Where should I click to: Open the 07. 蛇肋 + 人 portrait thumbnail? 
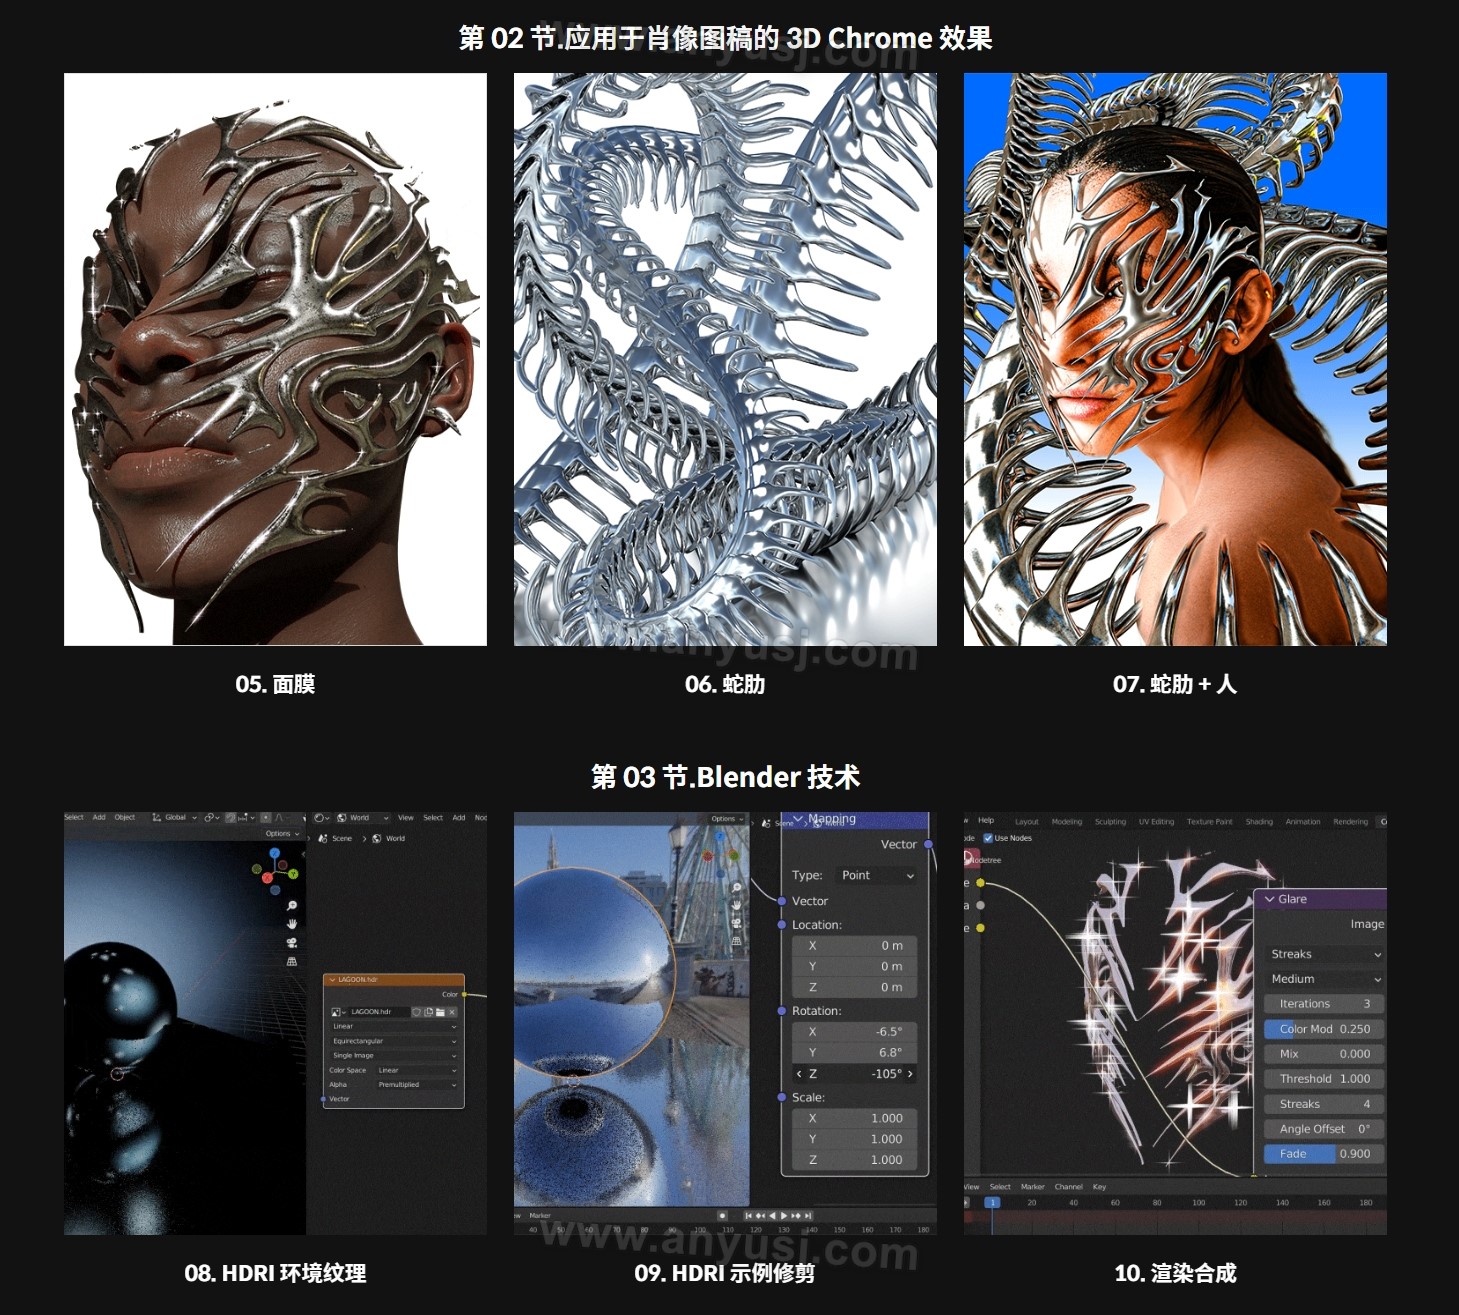(x=1175, y=359)
